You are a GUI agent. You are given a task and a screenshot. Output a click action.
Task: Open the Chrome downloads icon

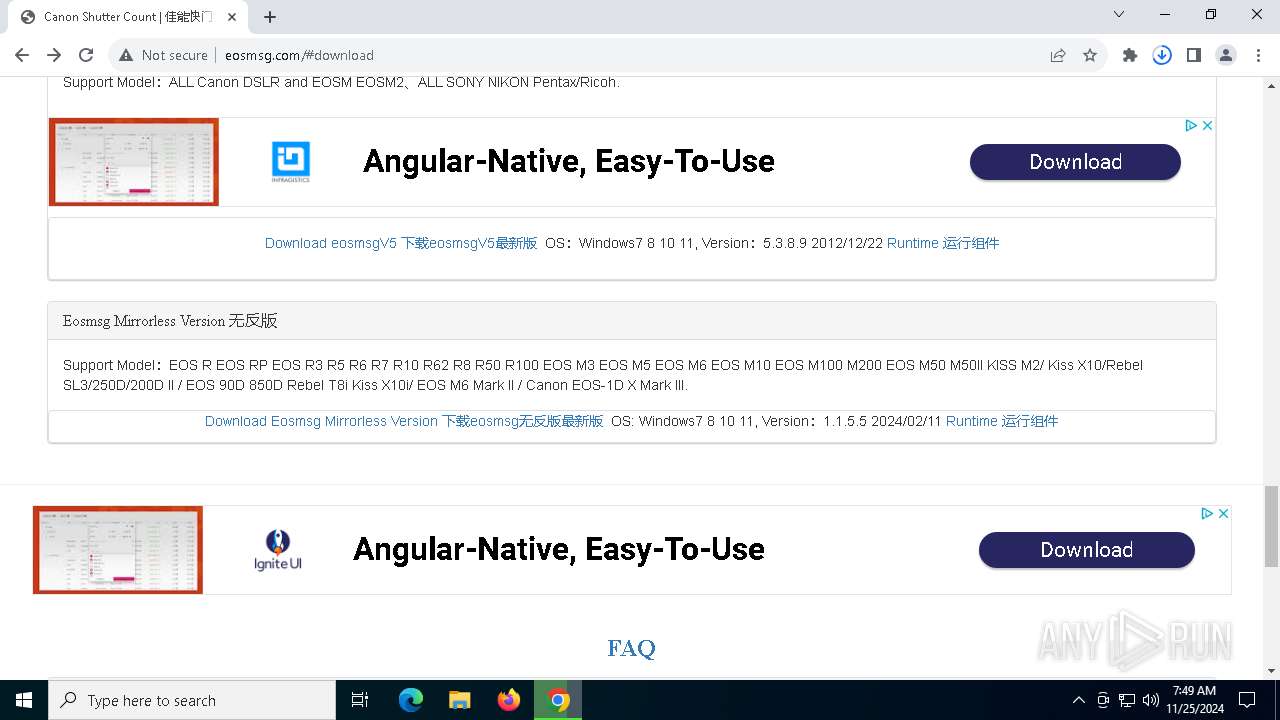[1162, 55]
